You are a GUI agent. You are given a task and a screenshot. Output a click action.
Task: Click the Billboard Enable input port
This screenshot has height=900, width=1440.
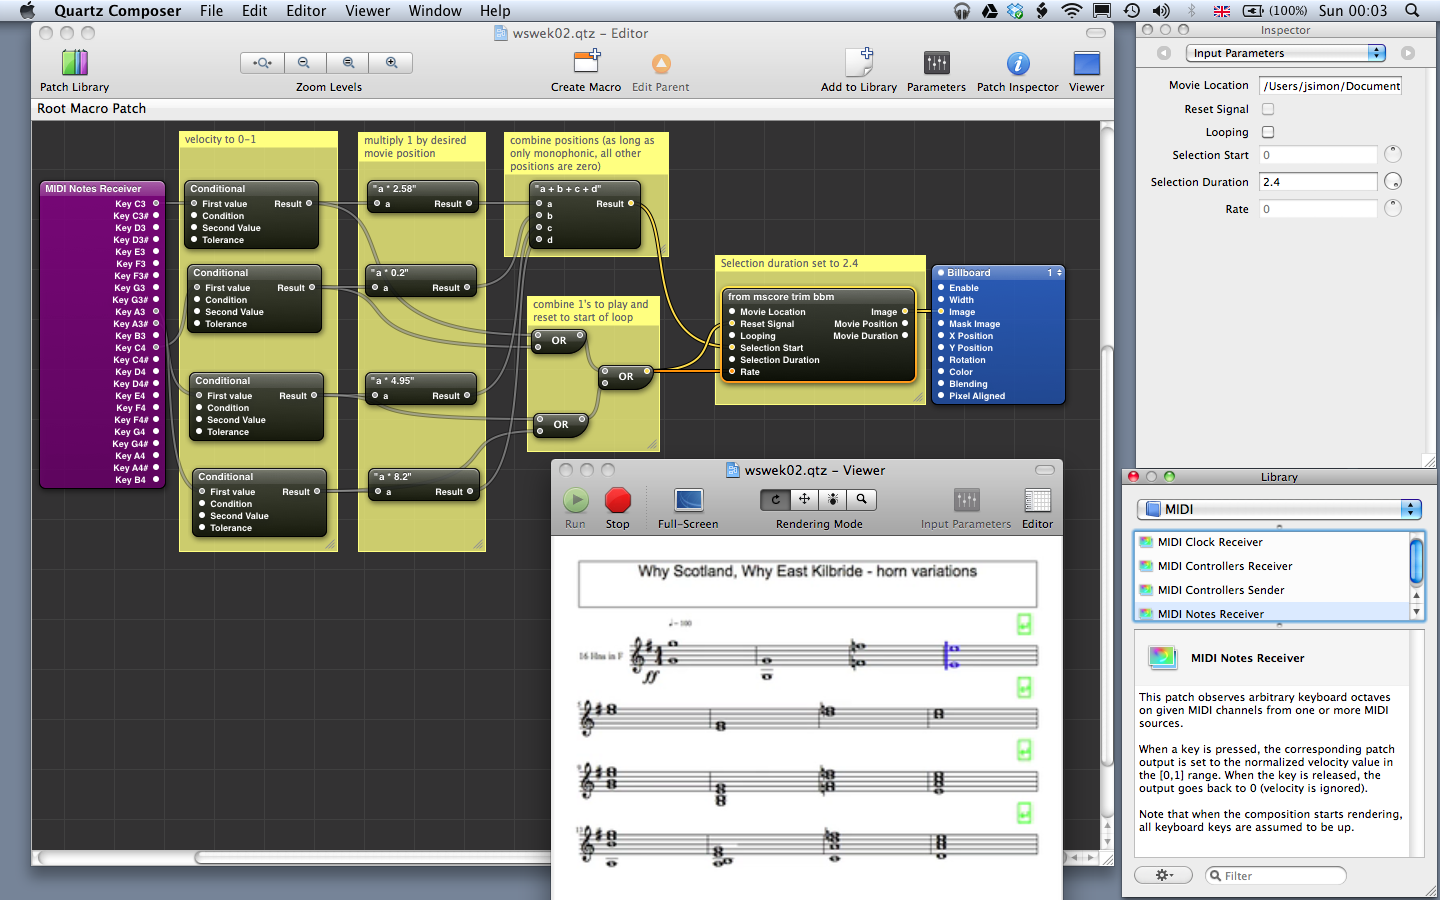(941, 288)
